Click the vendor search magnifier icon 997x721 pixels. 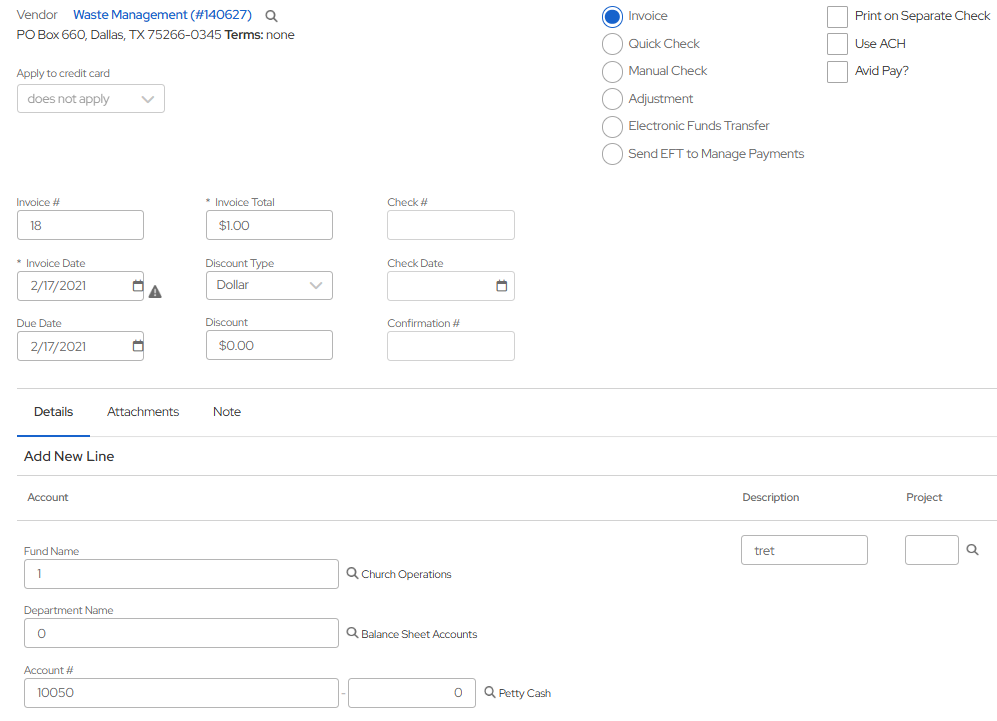[271, 16]
